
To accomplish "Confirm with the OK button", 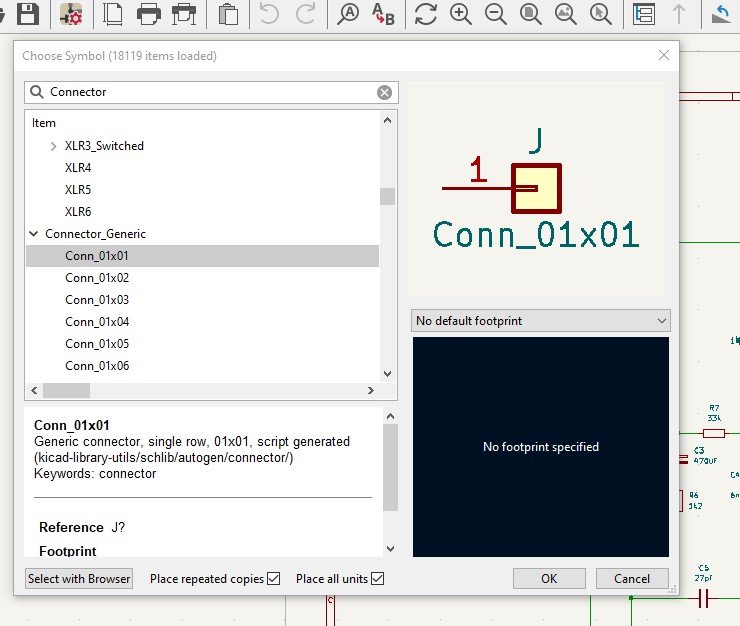I will click(x=549, y=578).
